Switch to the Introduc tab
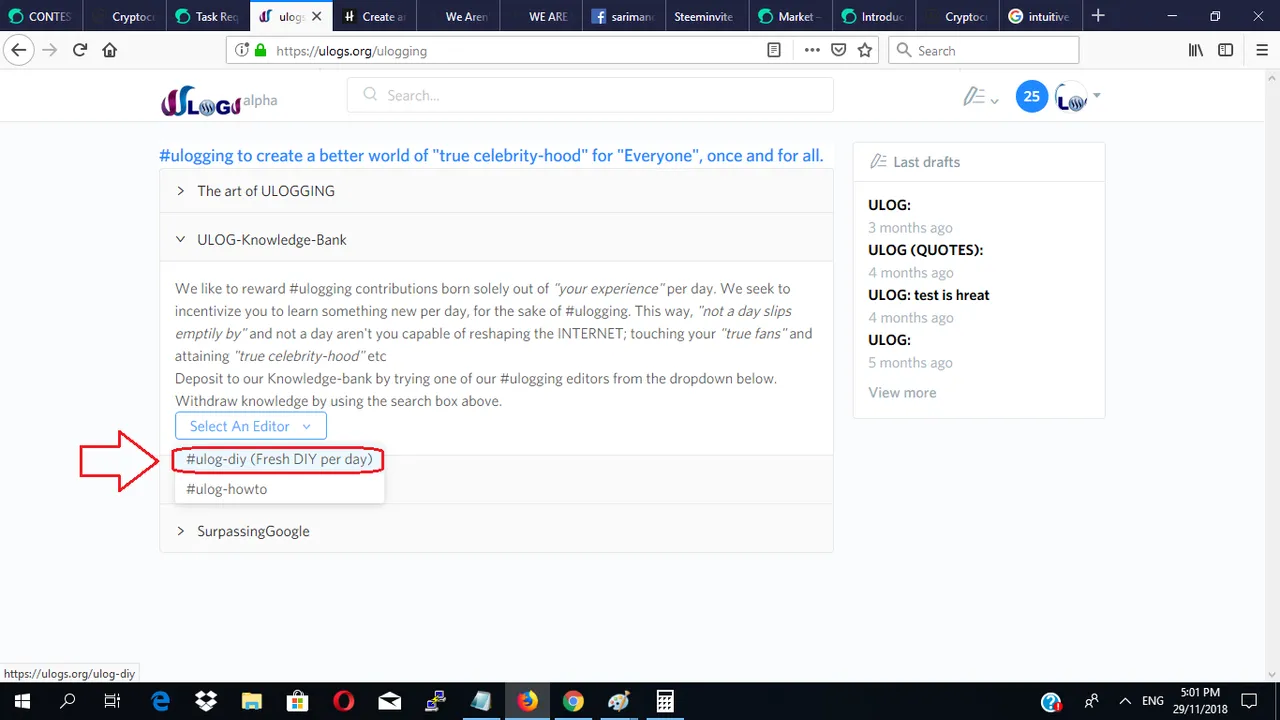 click(x=873, y=16)
